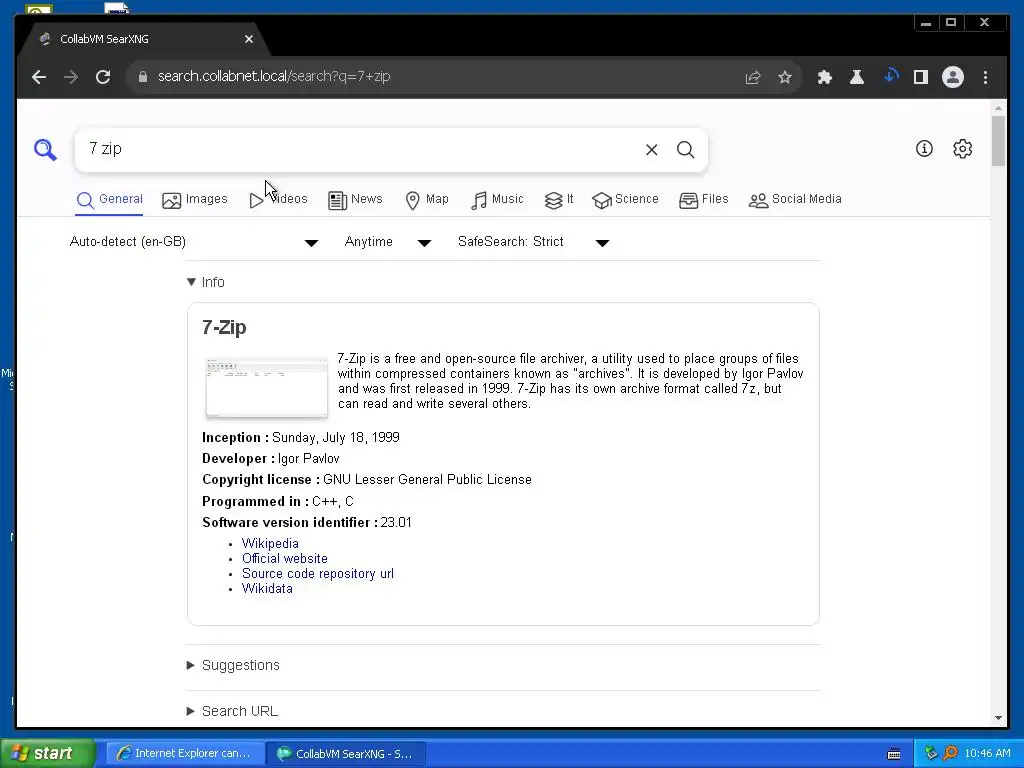
Task: Click the blue update arrow toolbar icon
Action: [891, 76]
